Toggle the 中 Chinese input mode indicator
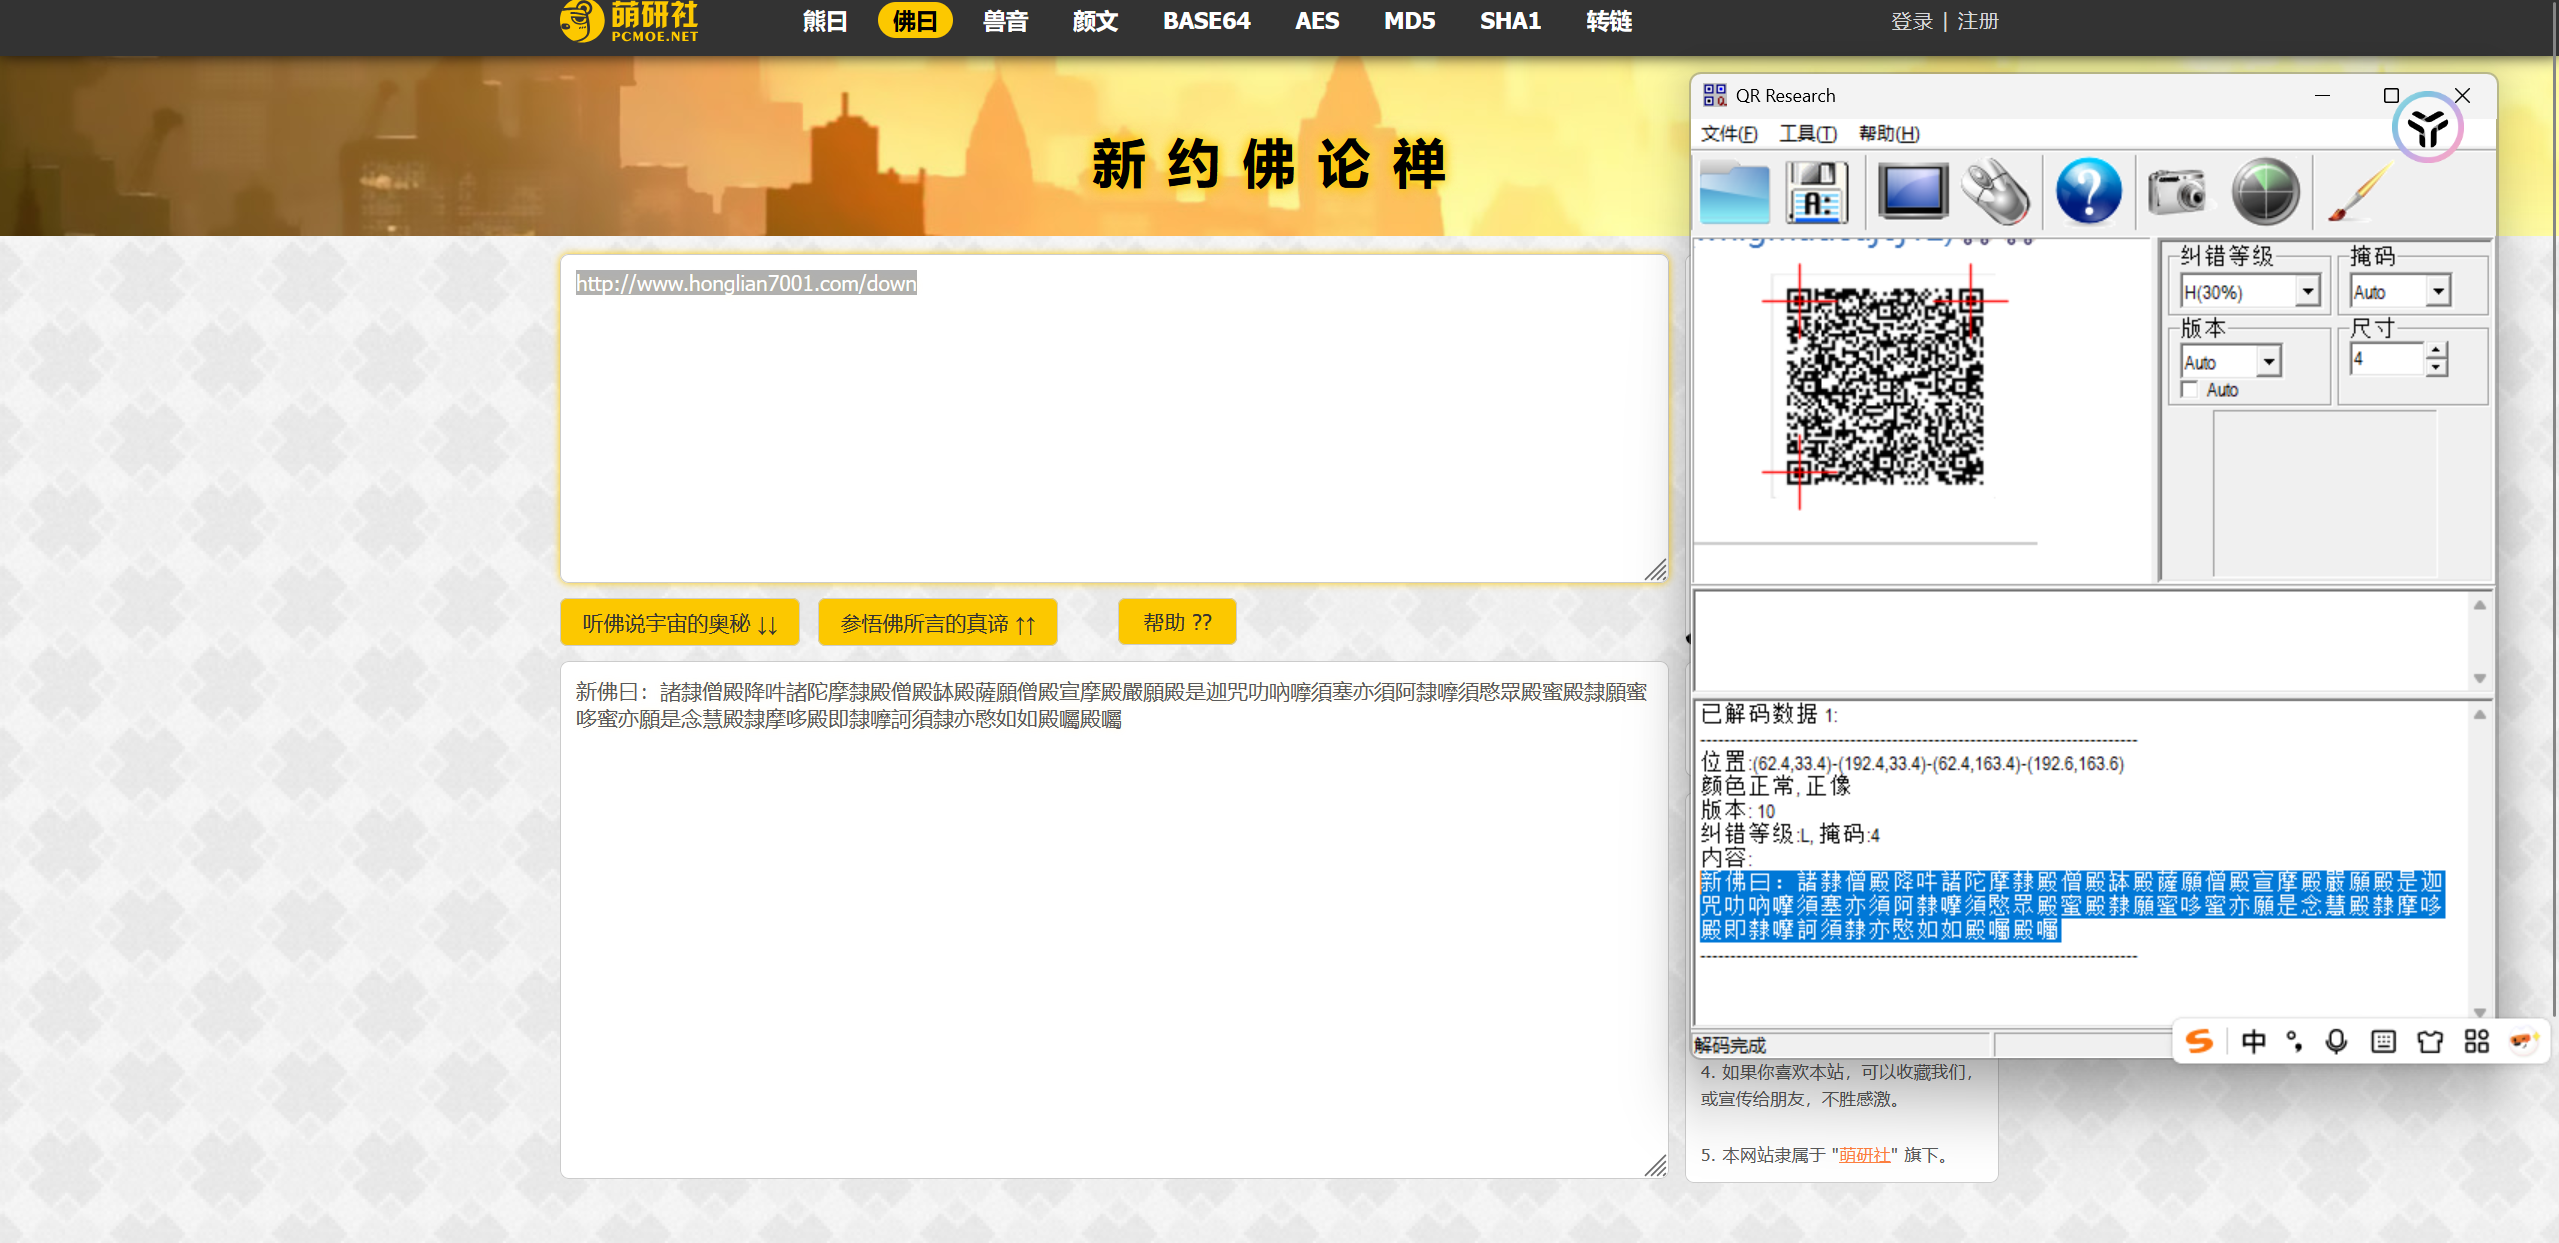The image size is (2559, 1243). point(2253,1041)
